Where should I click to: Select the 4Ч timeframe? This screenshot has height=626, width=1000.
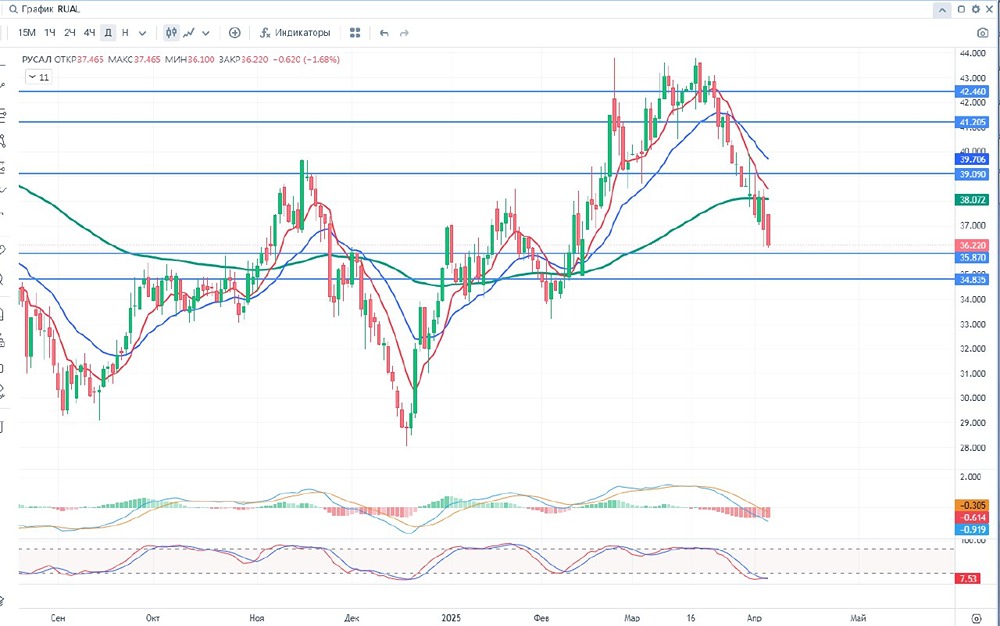(89, 33)
